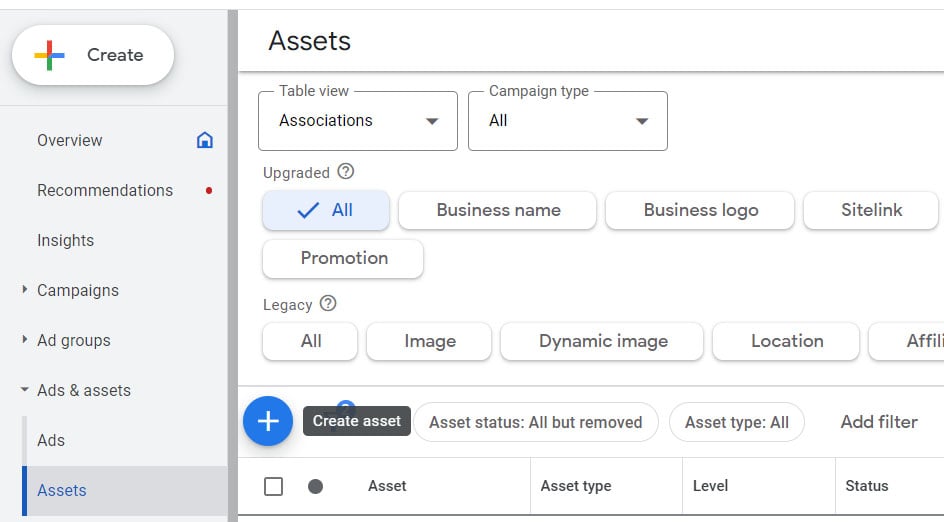Click the red dot beside Recommendations
Viewport: 944px width, 522px height.
pos(208,190)
